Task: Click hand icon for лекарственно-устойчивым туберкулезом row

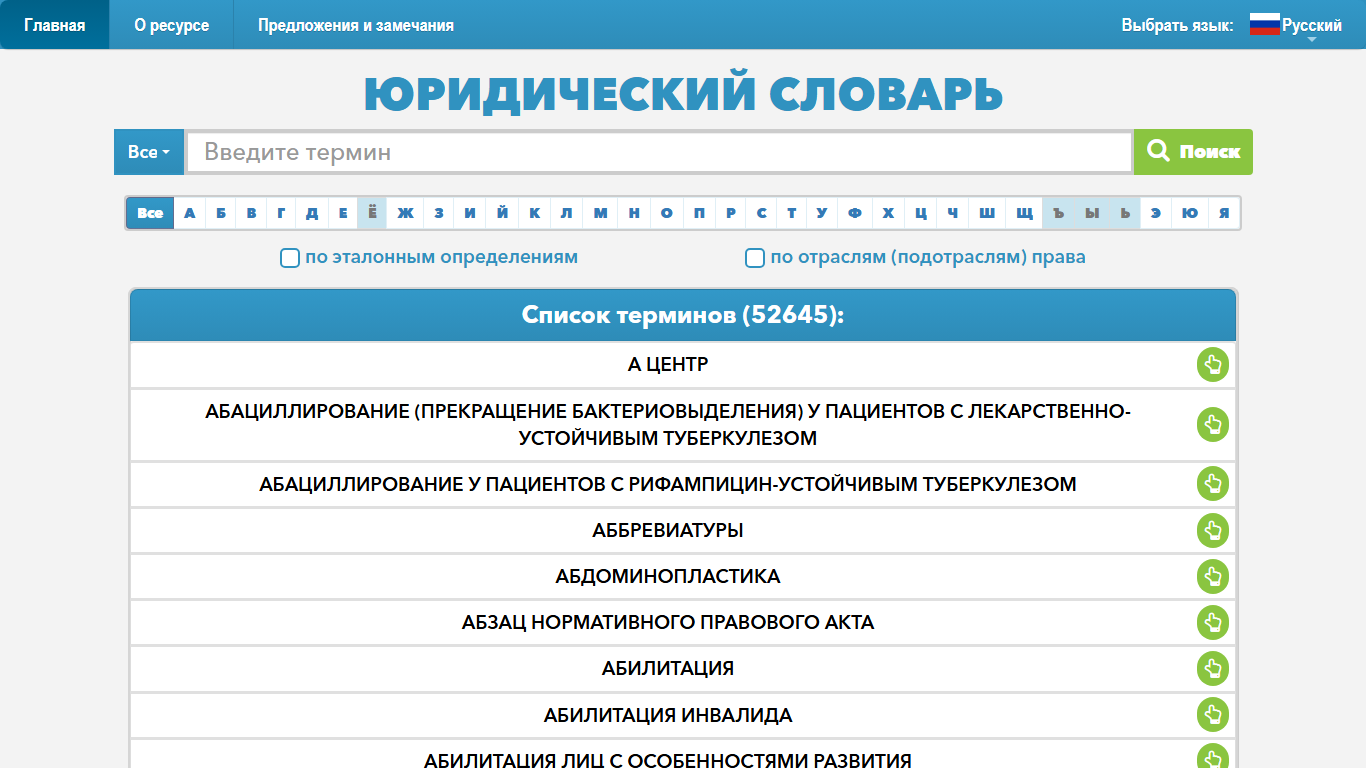Action: pyautogui.click(x=1213, y=425)
